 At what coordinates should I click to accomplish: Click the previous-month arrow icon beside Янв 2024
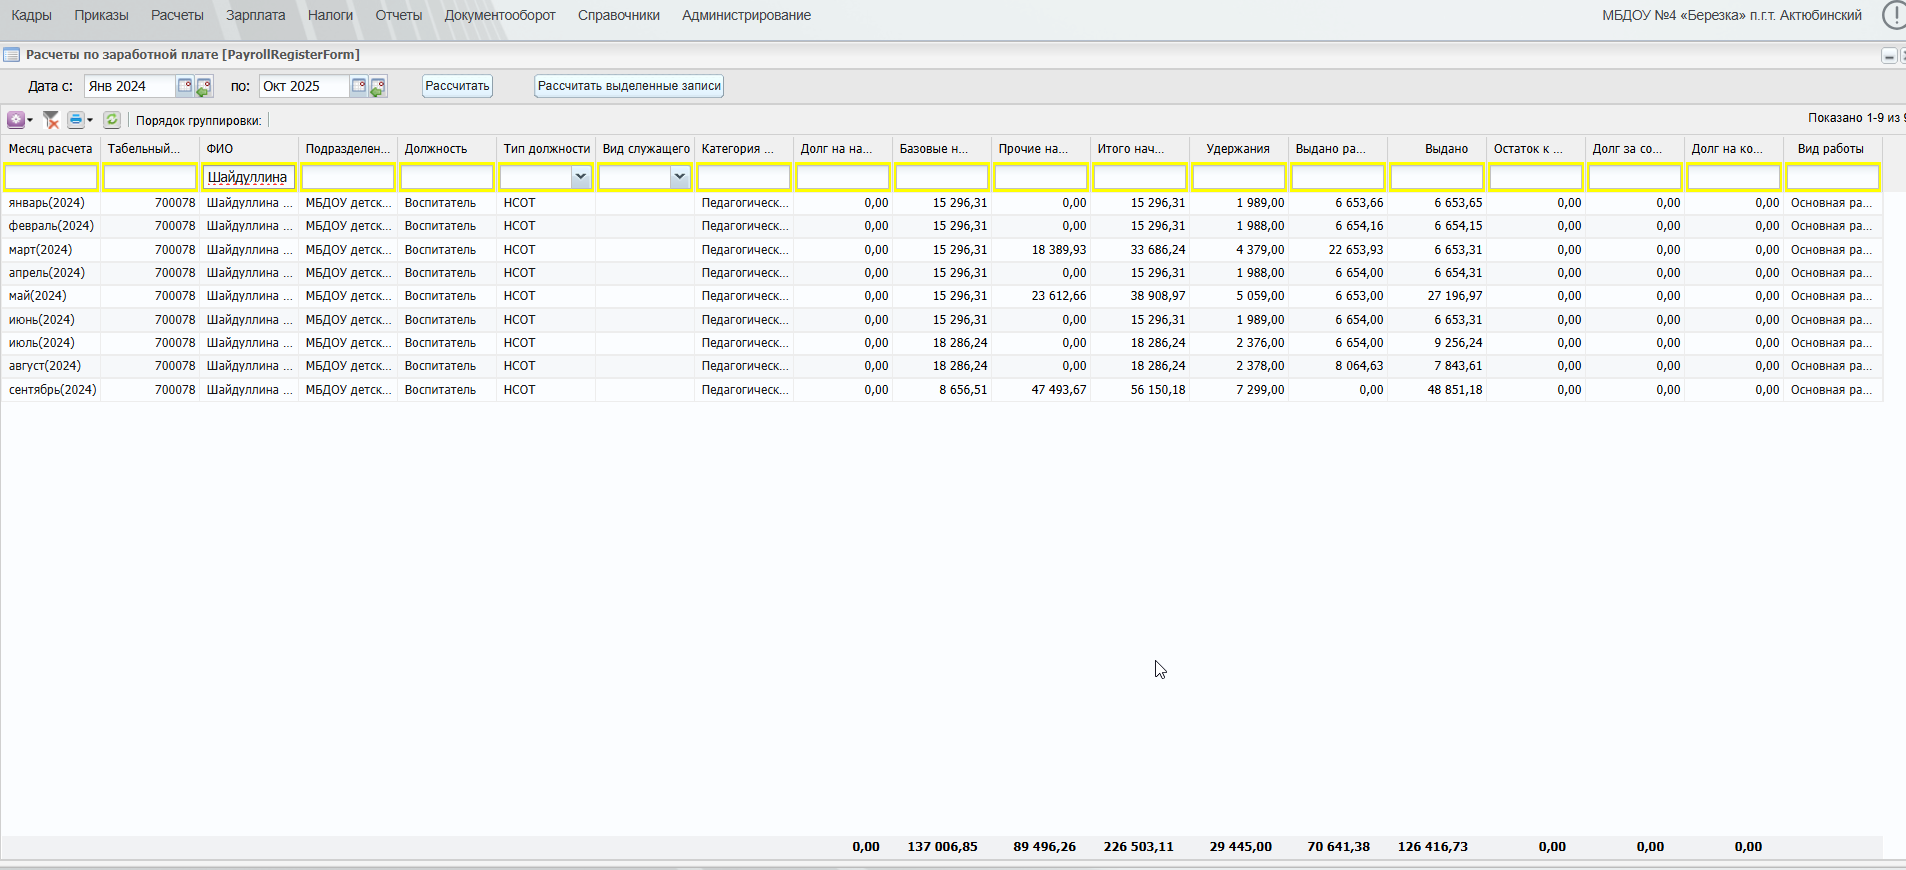click(x=204, y=87)
